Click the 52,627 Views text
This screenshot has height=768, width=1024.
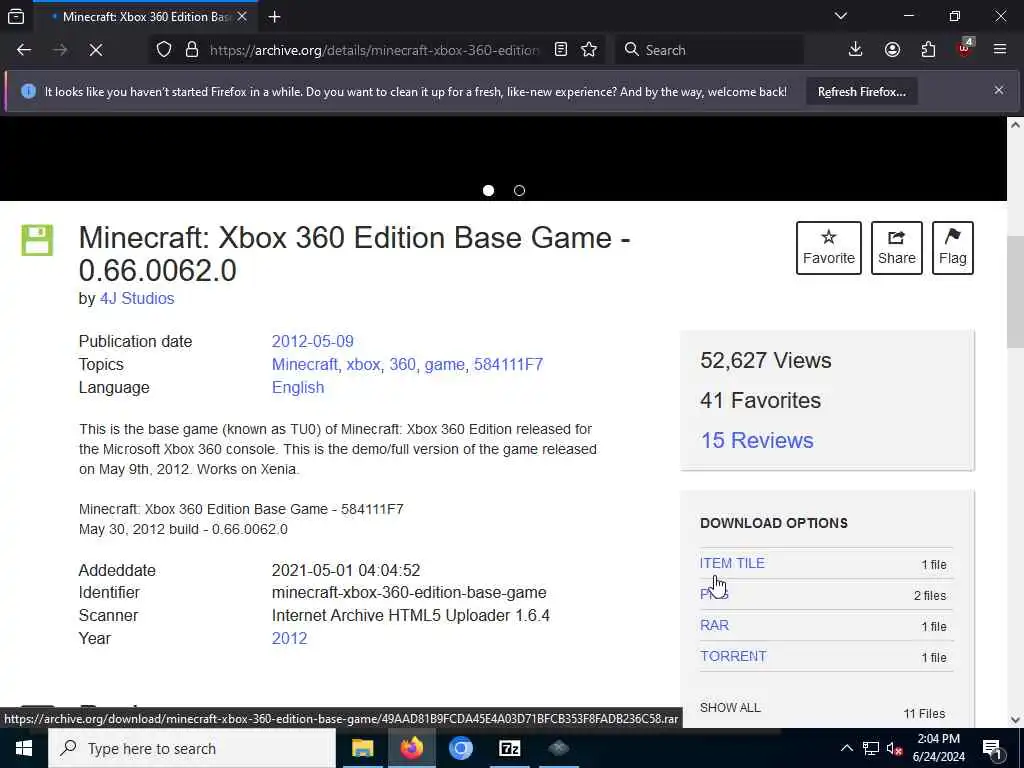[x=765, y=360]
